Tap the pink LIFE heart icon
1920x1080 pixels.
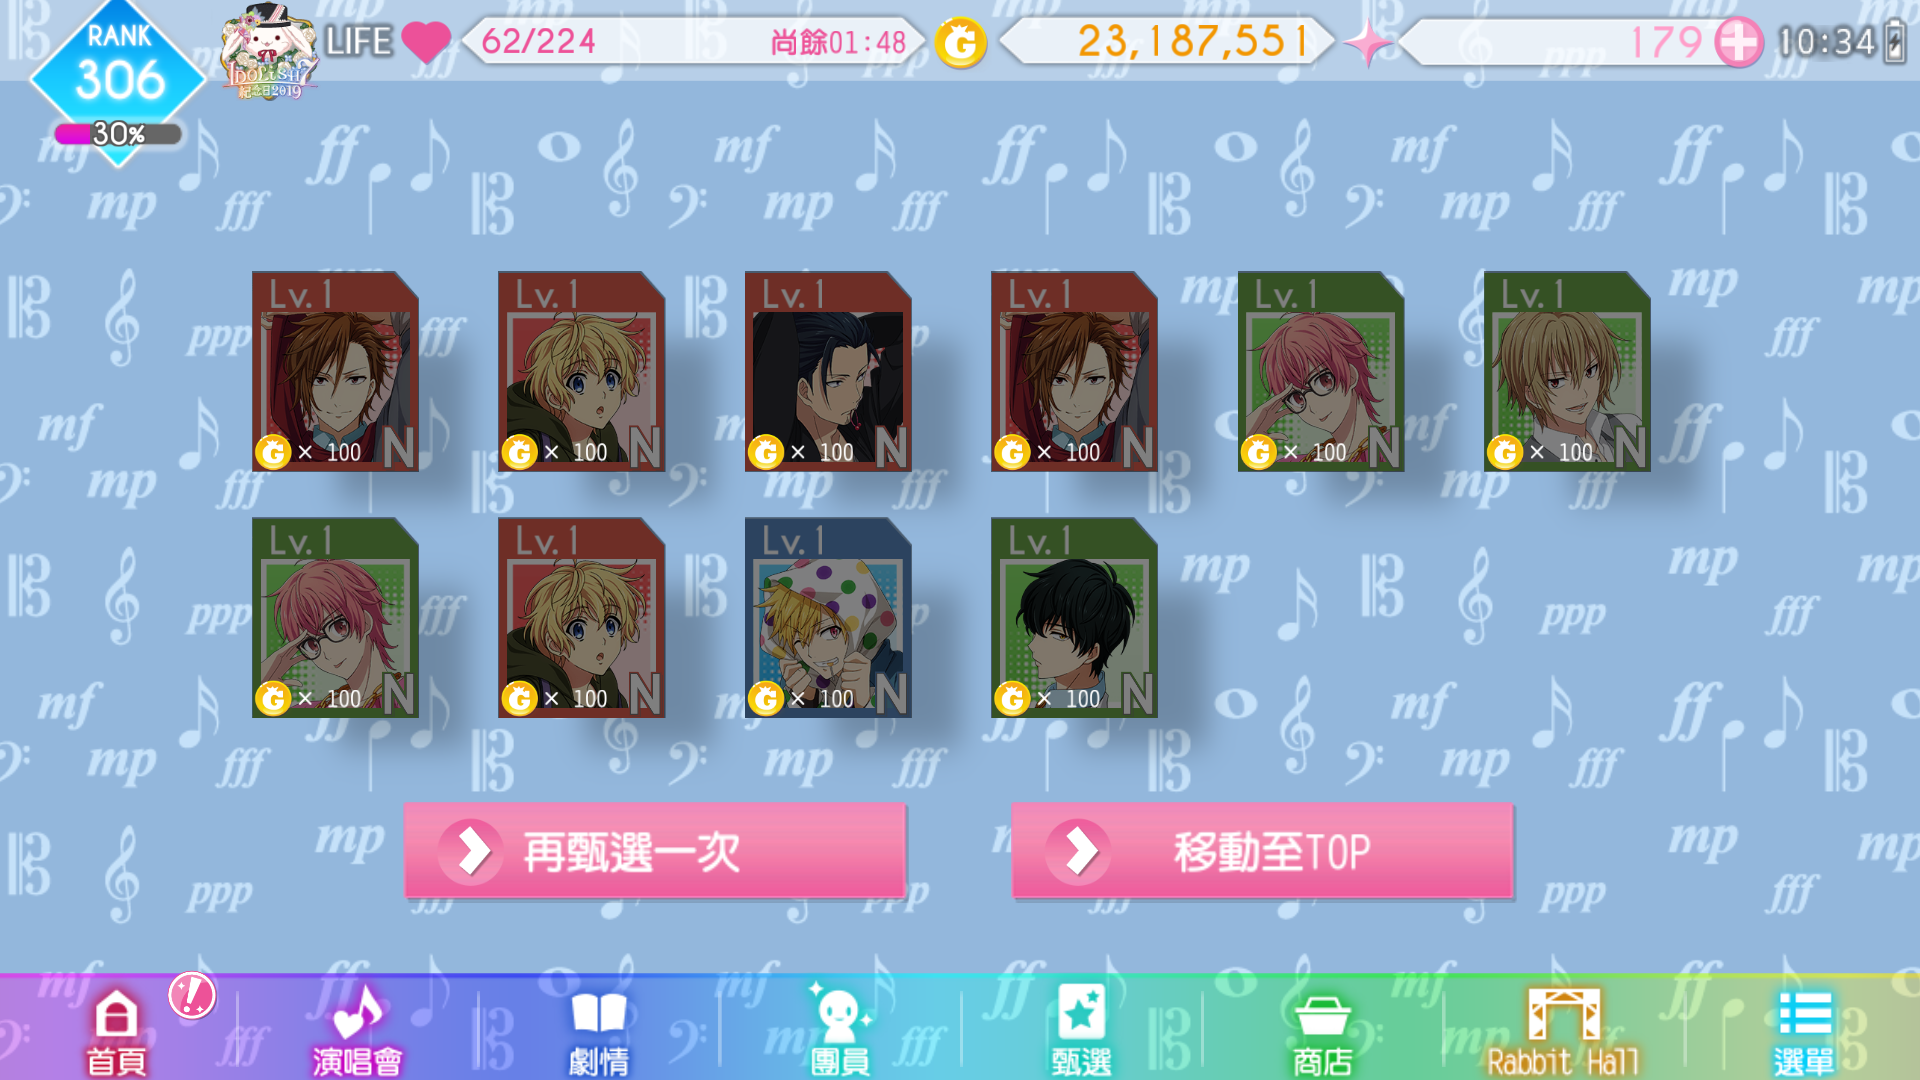tap(427, 42)
